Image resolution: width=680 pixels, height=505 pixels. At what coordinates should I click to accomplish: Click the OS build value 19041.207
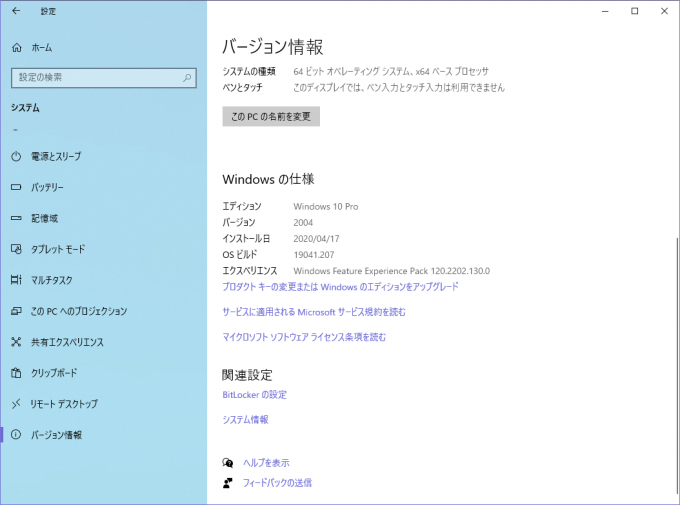click(x=314, y=255)
